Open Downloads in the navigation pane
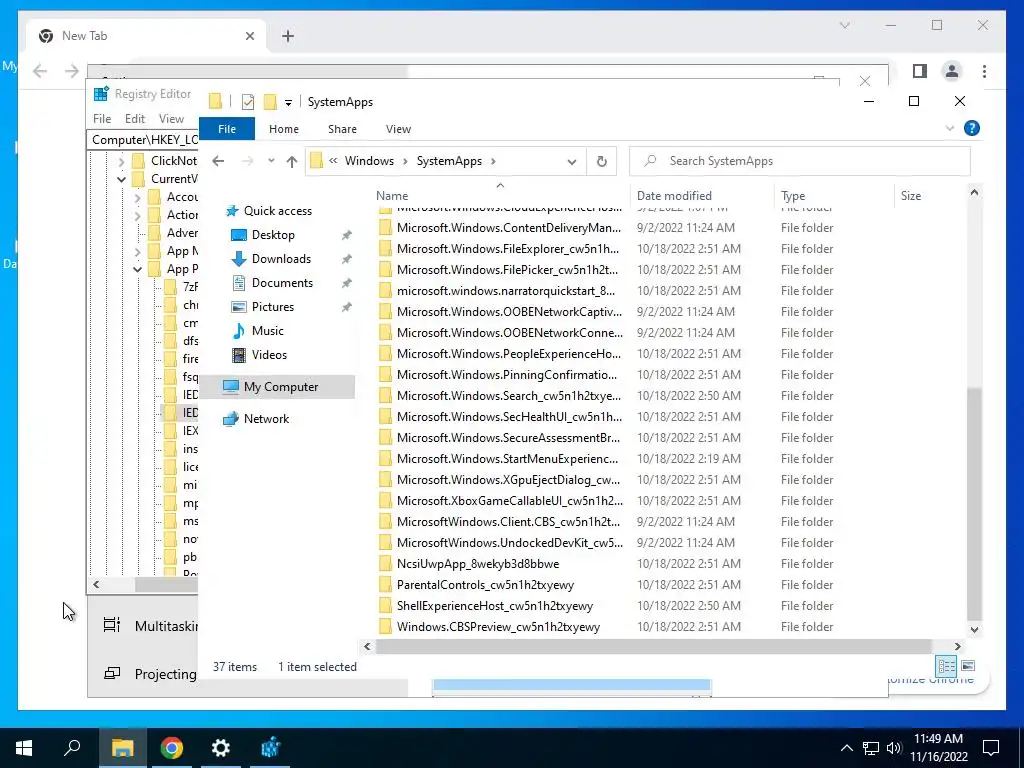1024x768 pixels. pos(281,259)
